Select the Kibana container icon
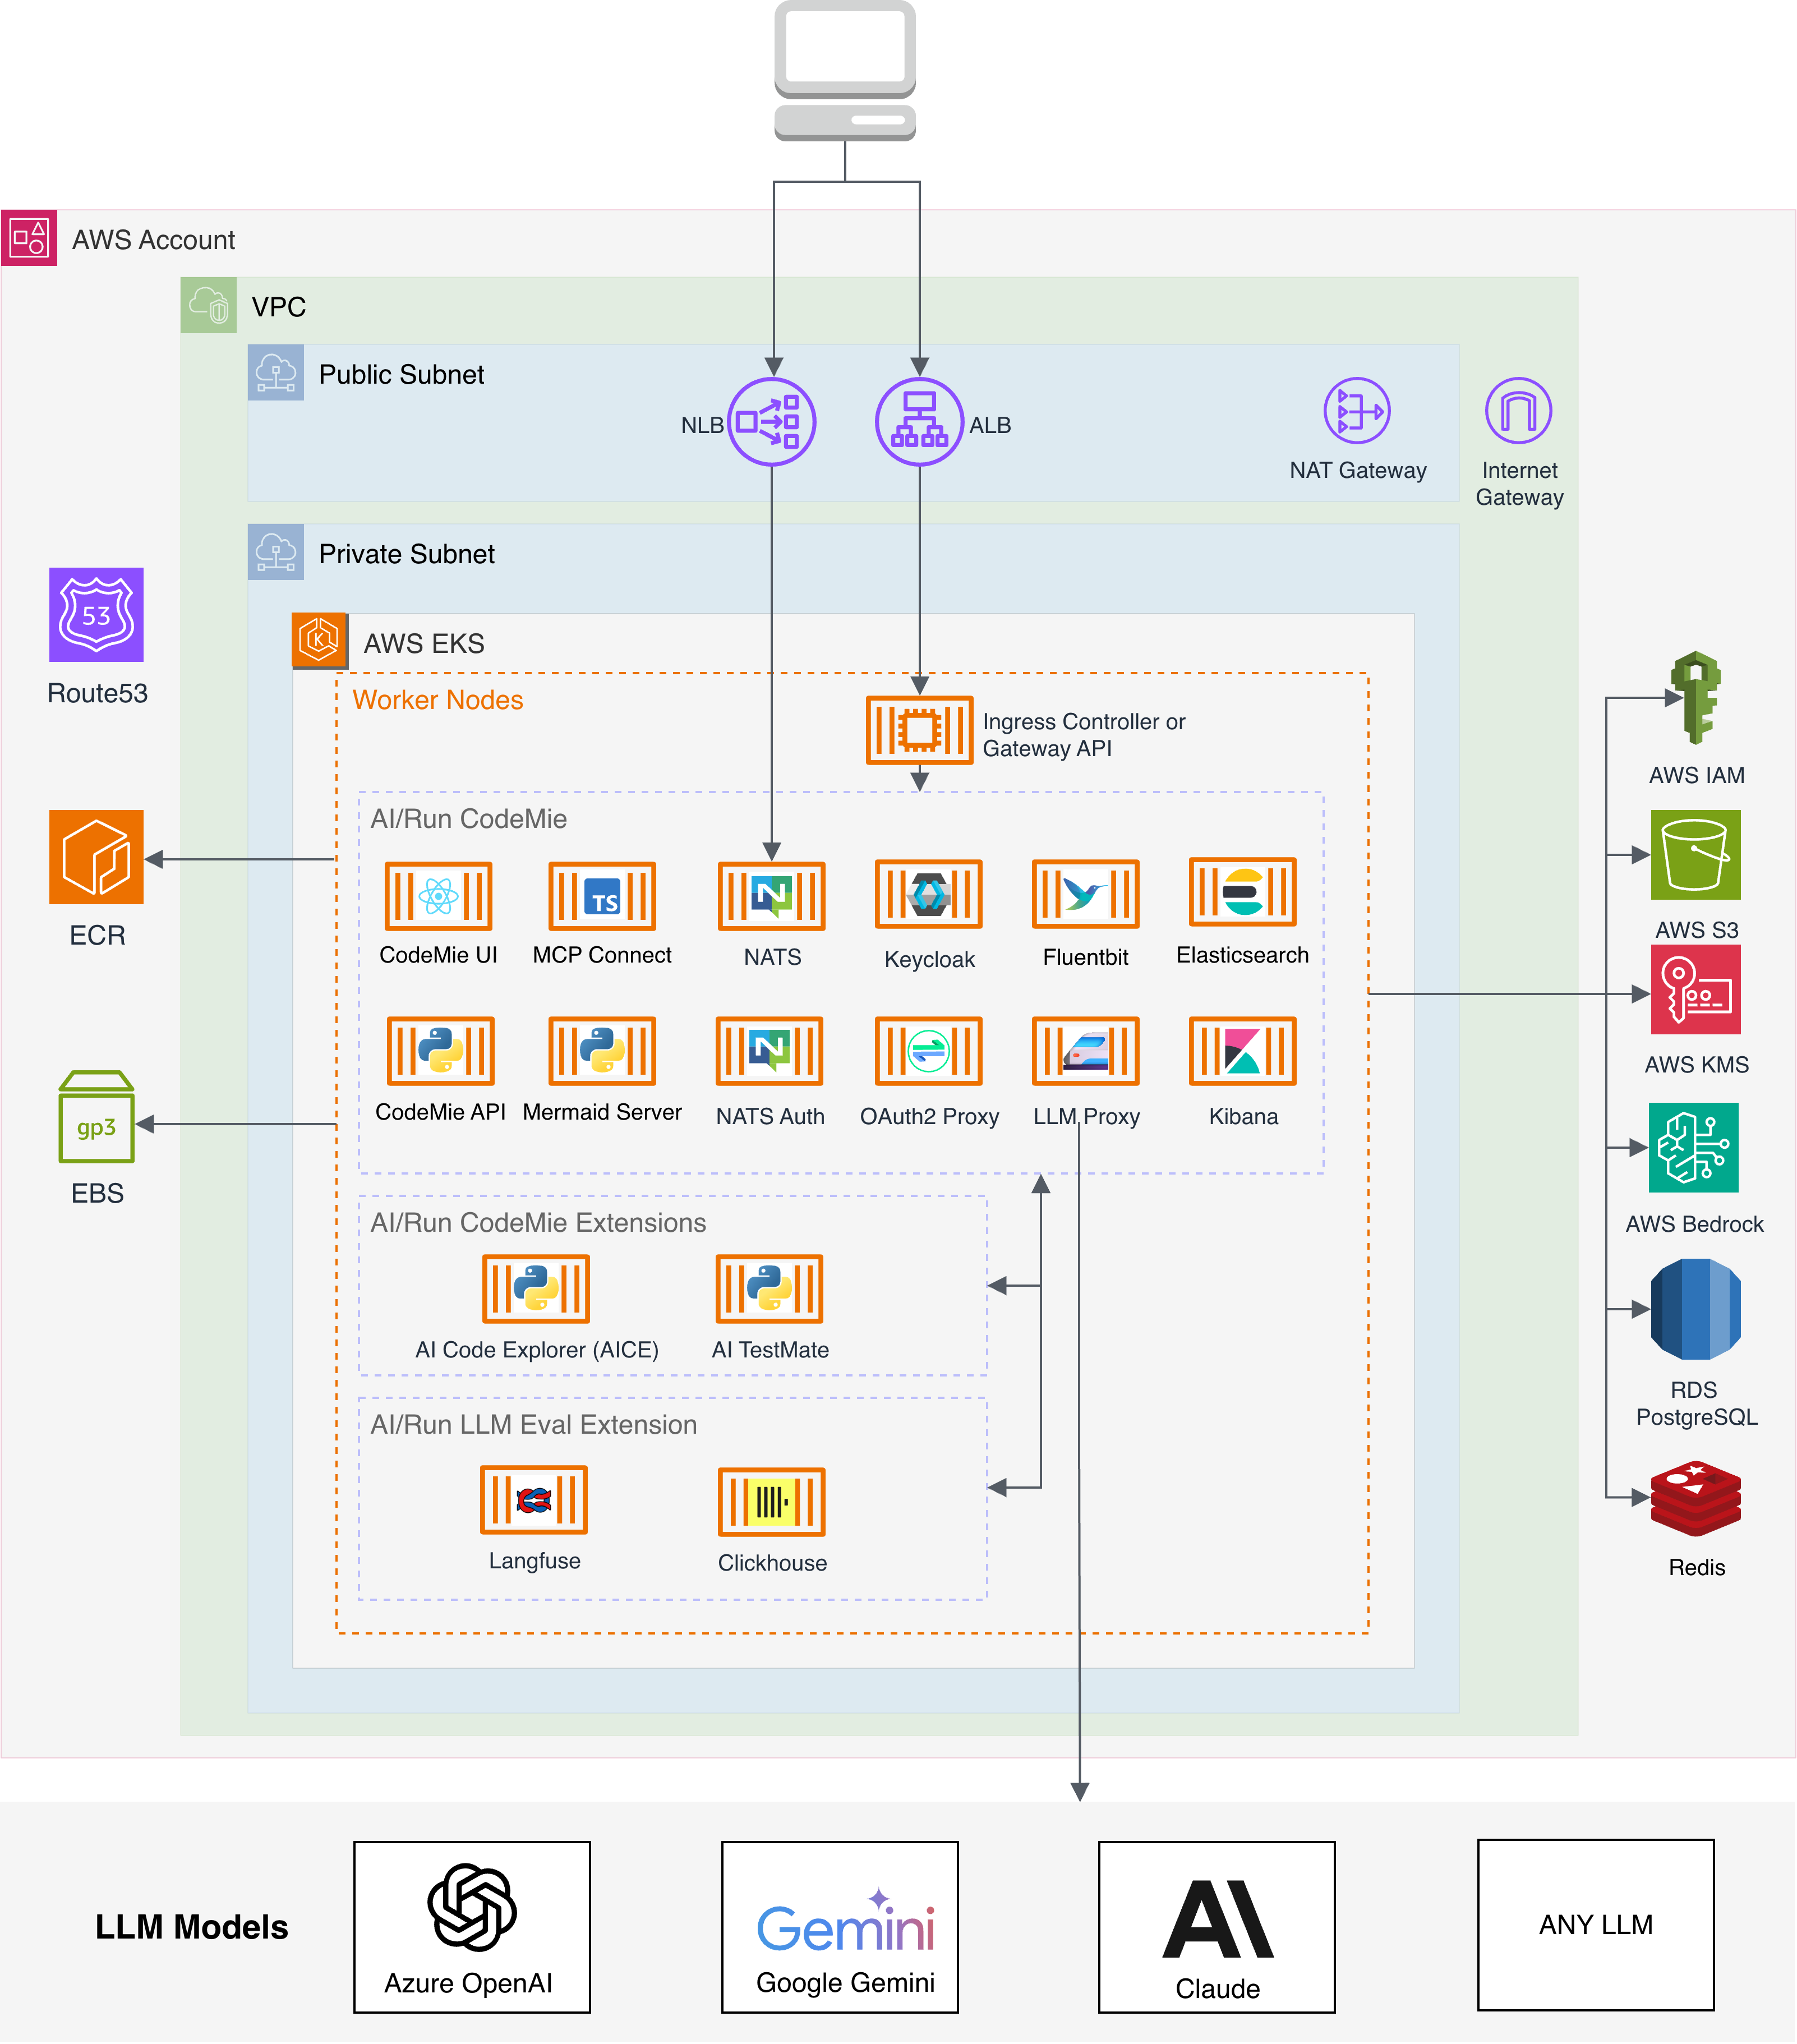 [x=1243, y=1051]
